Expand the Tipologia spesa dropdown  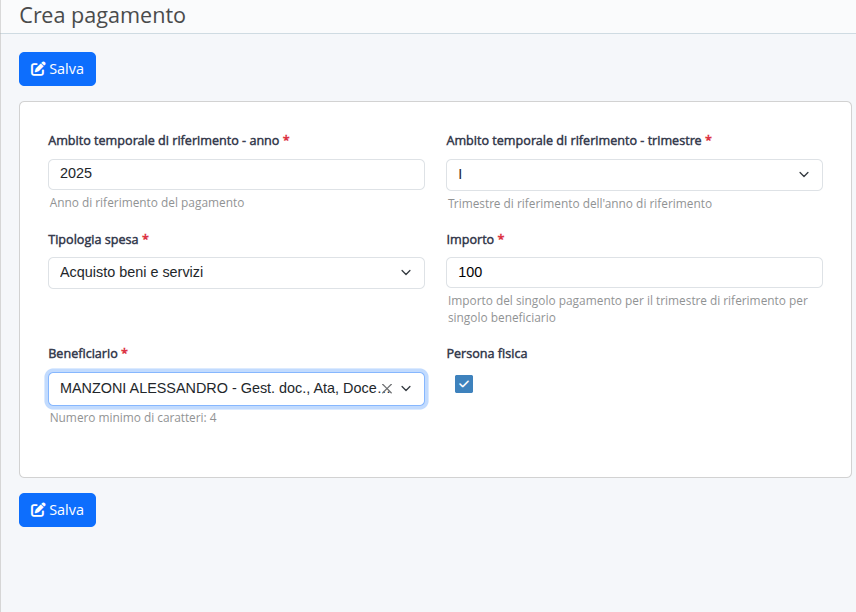point(236,273)
